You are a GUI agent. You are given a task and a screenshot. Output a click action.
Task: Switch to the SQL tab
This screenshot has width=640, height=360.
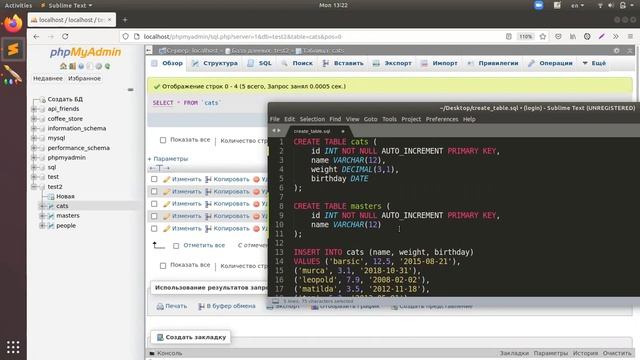259,63
